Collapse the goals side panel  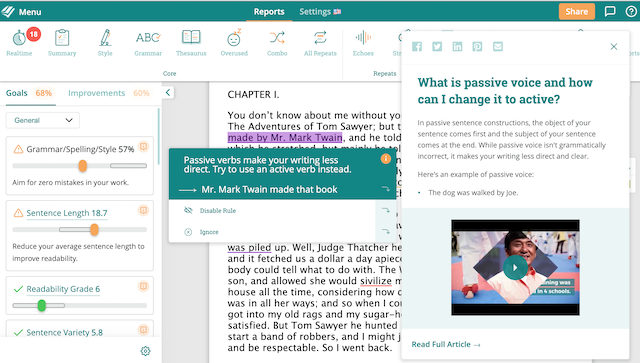[x=168, y=92]
